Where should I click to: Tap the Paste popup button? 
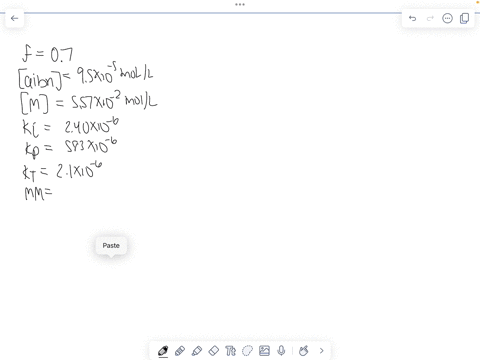[x=111, y=246]
